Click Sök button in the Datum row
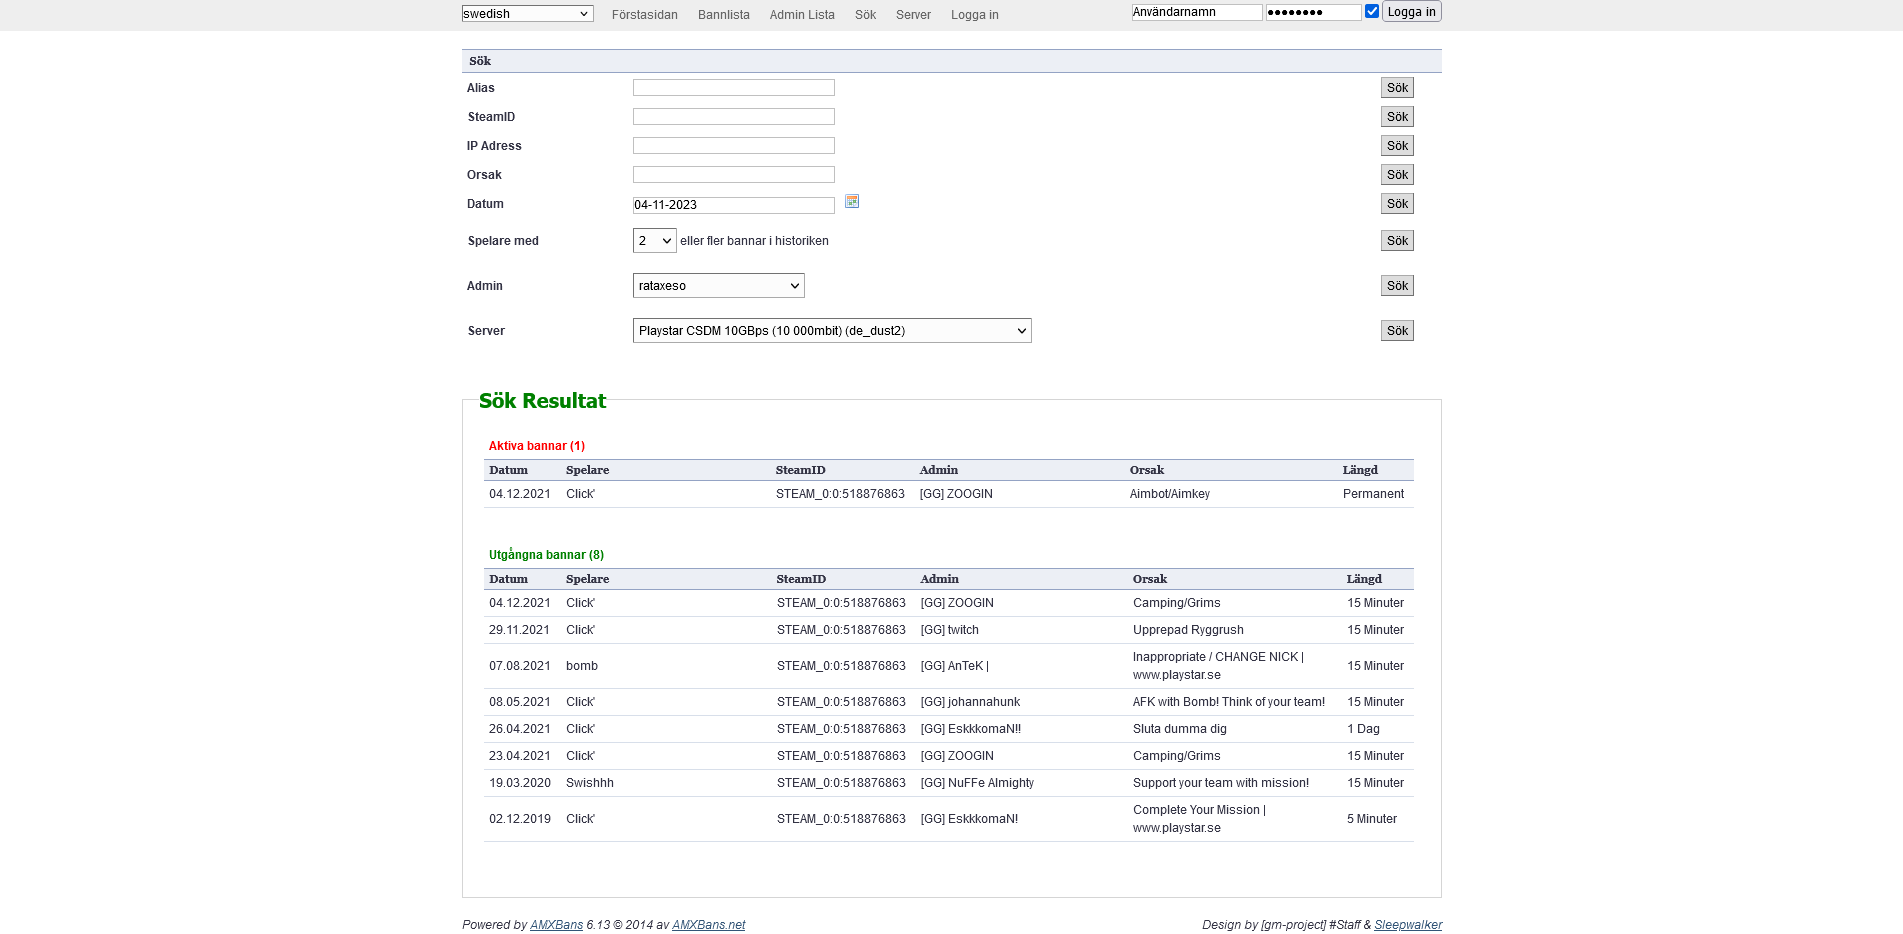Screen dimensions: 1903x934 tap(1397, 204)
